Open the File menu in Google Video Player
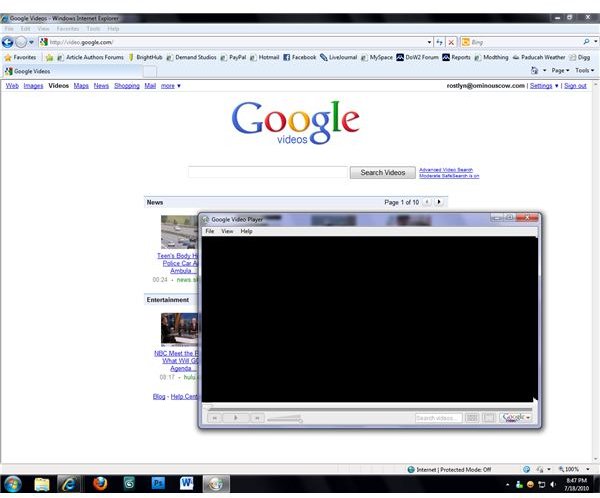This screenshot has height=498, width=600. pyautogui.click(x=210, y=231)
